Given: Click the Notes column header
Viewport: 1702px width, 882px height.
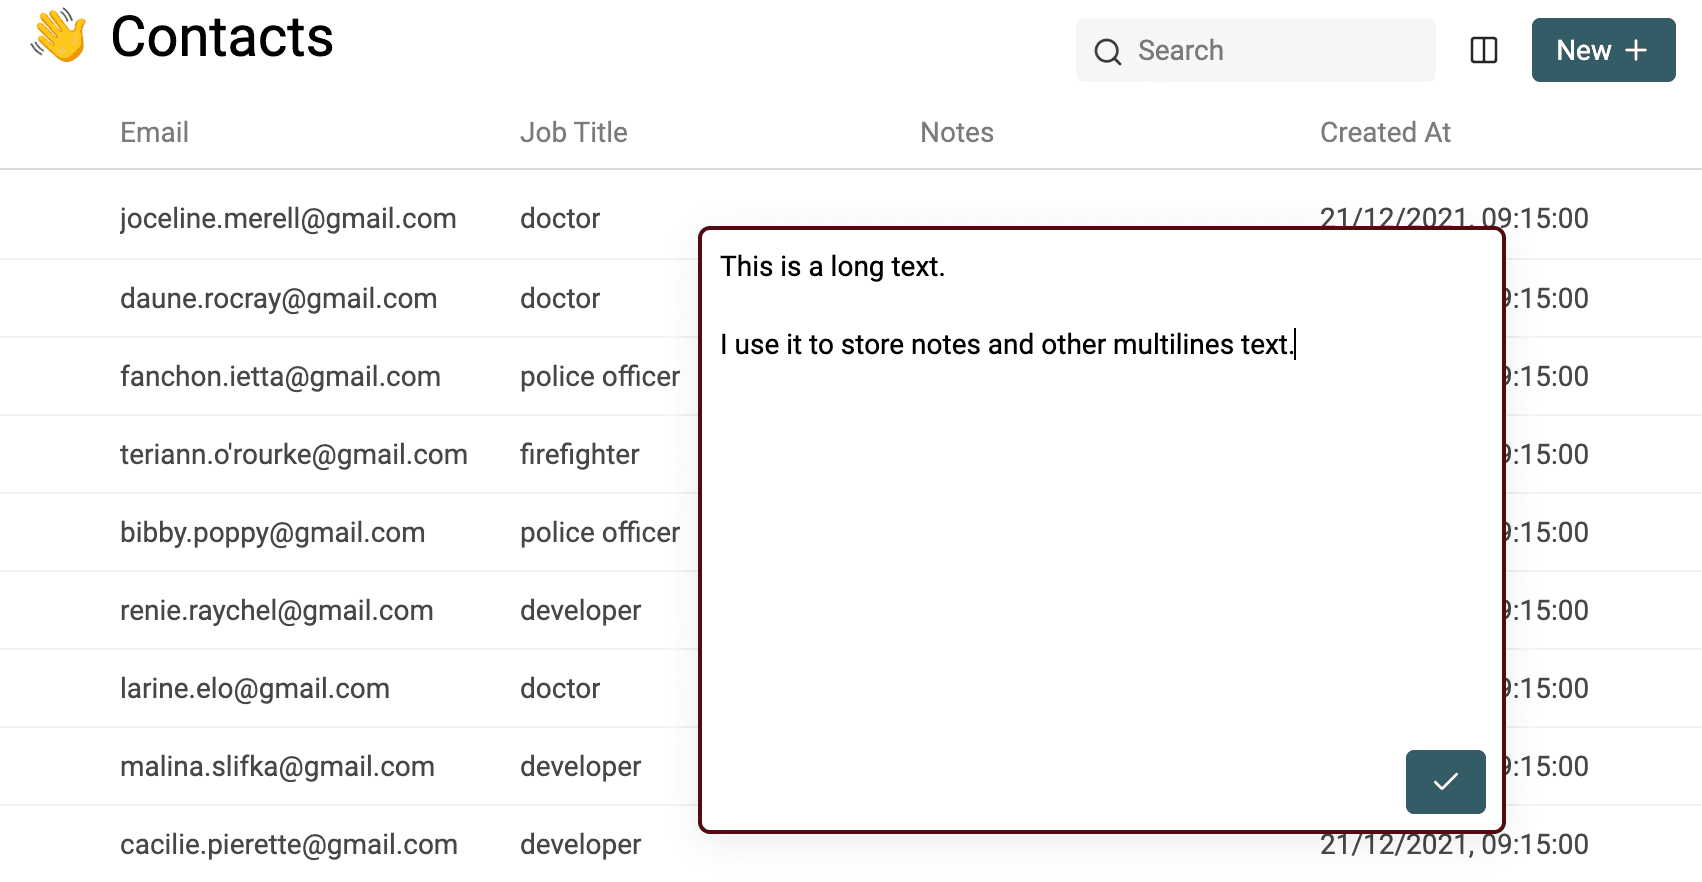Looking at the screenshot, I should (956, 133).
